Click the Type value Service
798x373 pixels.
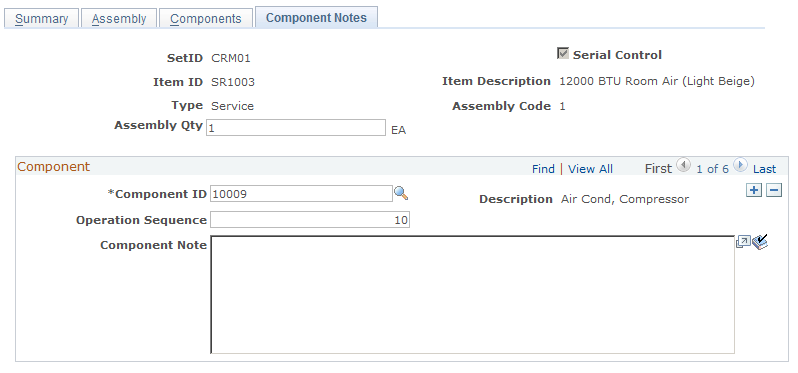pyautogui.click(x=233, y=106)
